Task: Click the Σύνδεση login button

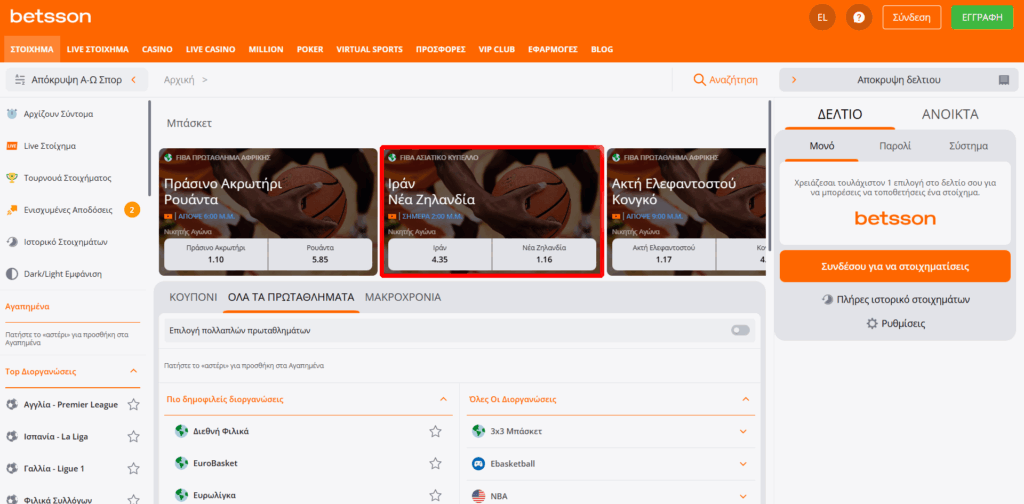Action: (x=911, y=18)
